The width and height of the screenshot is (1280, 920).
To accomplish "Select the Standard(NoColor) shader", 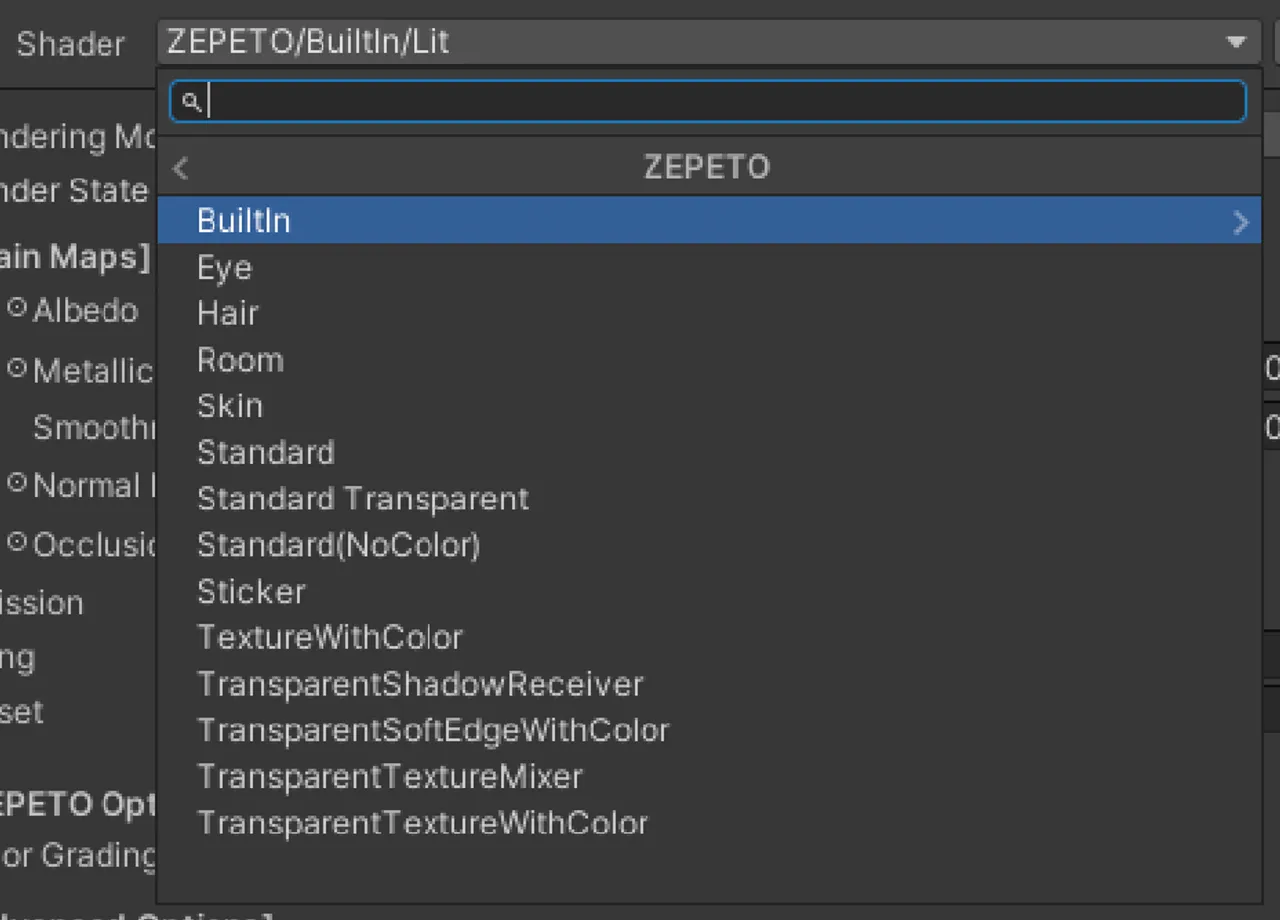I will pyautogui.click(x=339, y=545).
